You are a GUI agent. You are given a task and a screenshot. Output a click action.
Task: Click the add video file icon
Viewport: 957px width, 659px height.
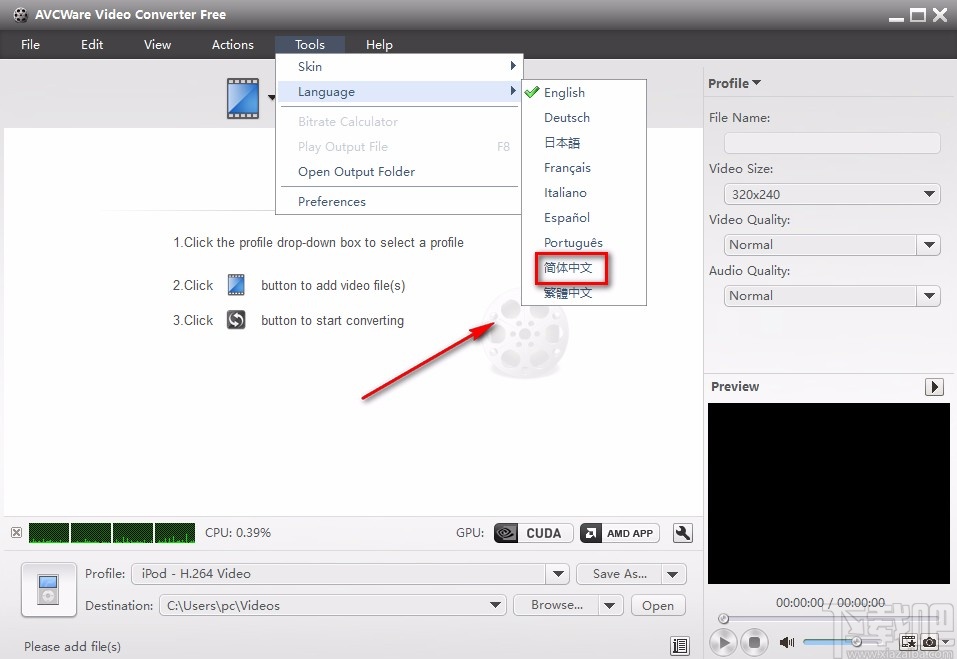pos(237,285)
